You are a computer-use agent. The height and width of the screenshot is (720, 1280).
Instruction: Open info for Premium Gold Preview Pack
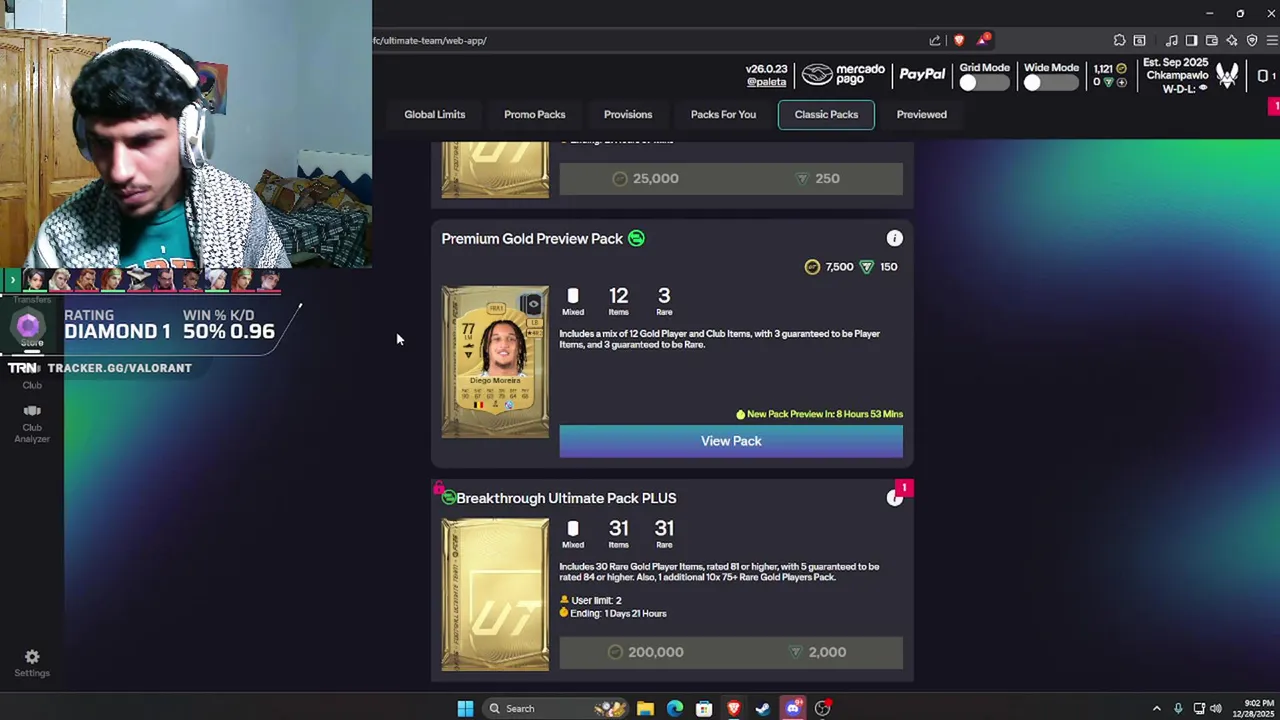coord(894,238)
